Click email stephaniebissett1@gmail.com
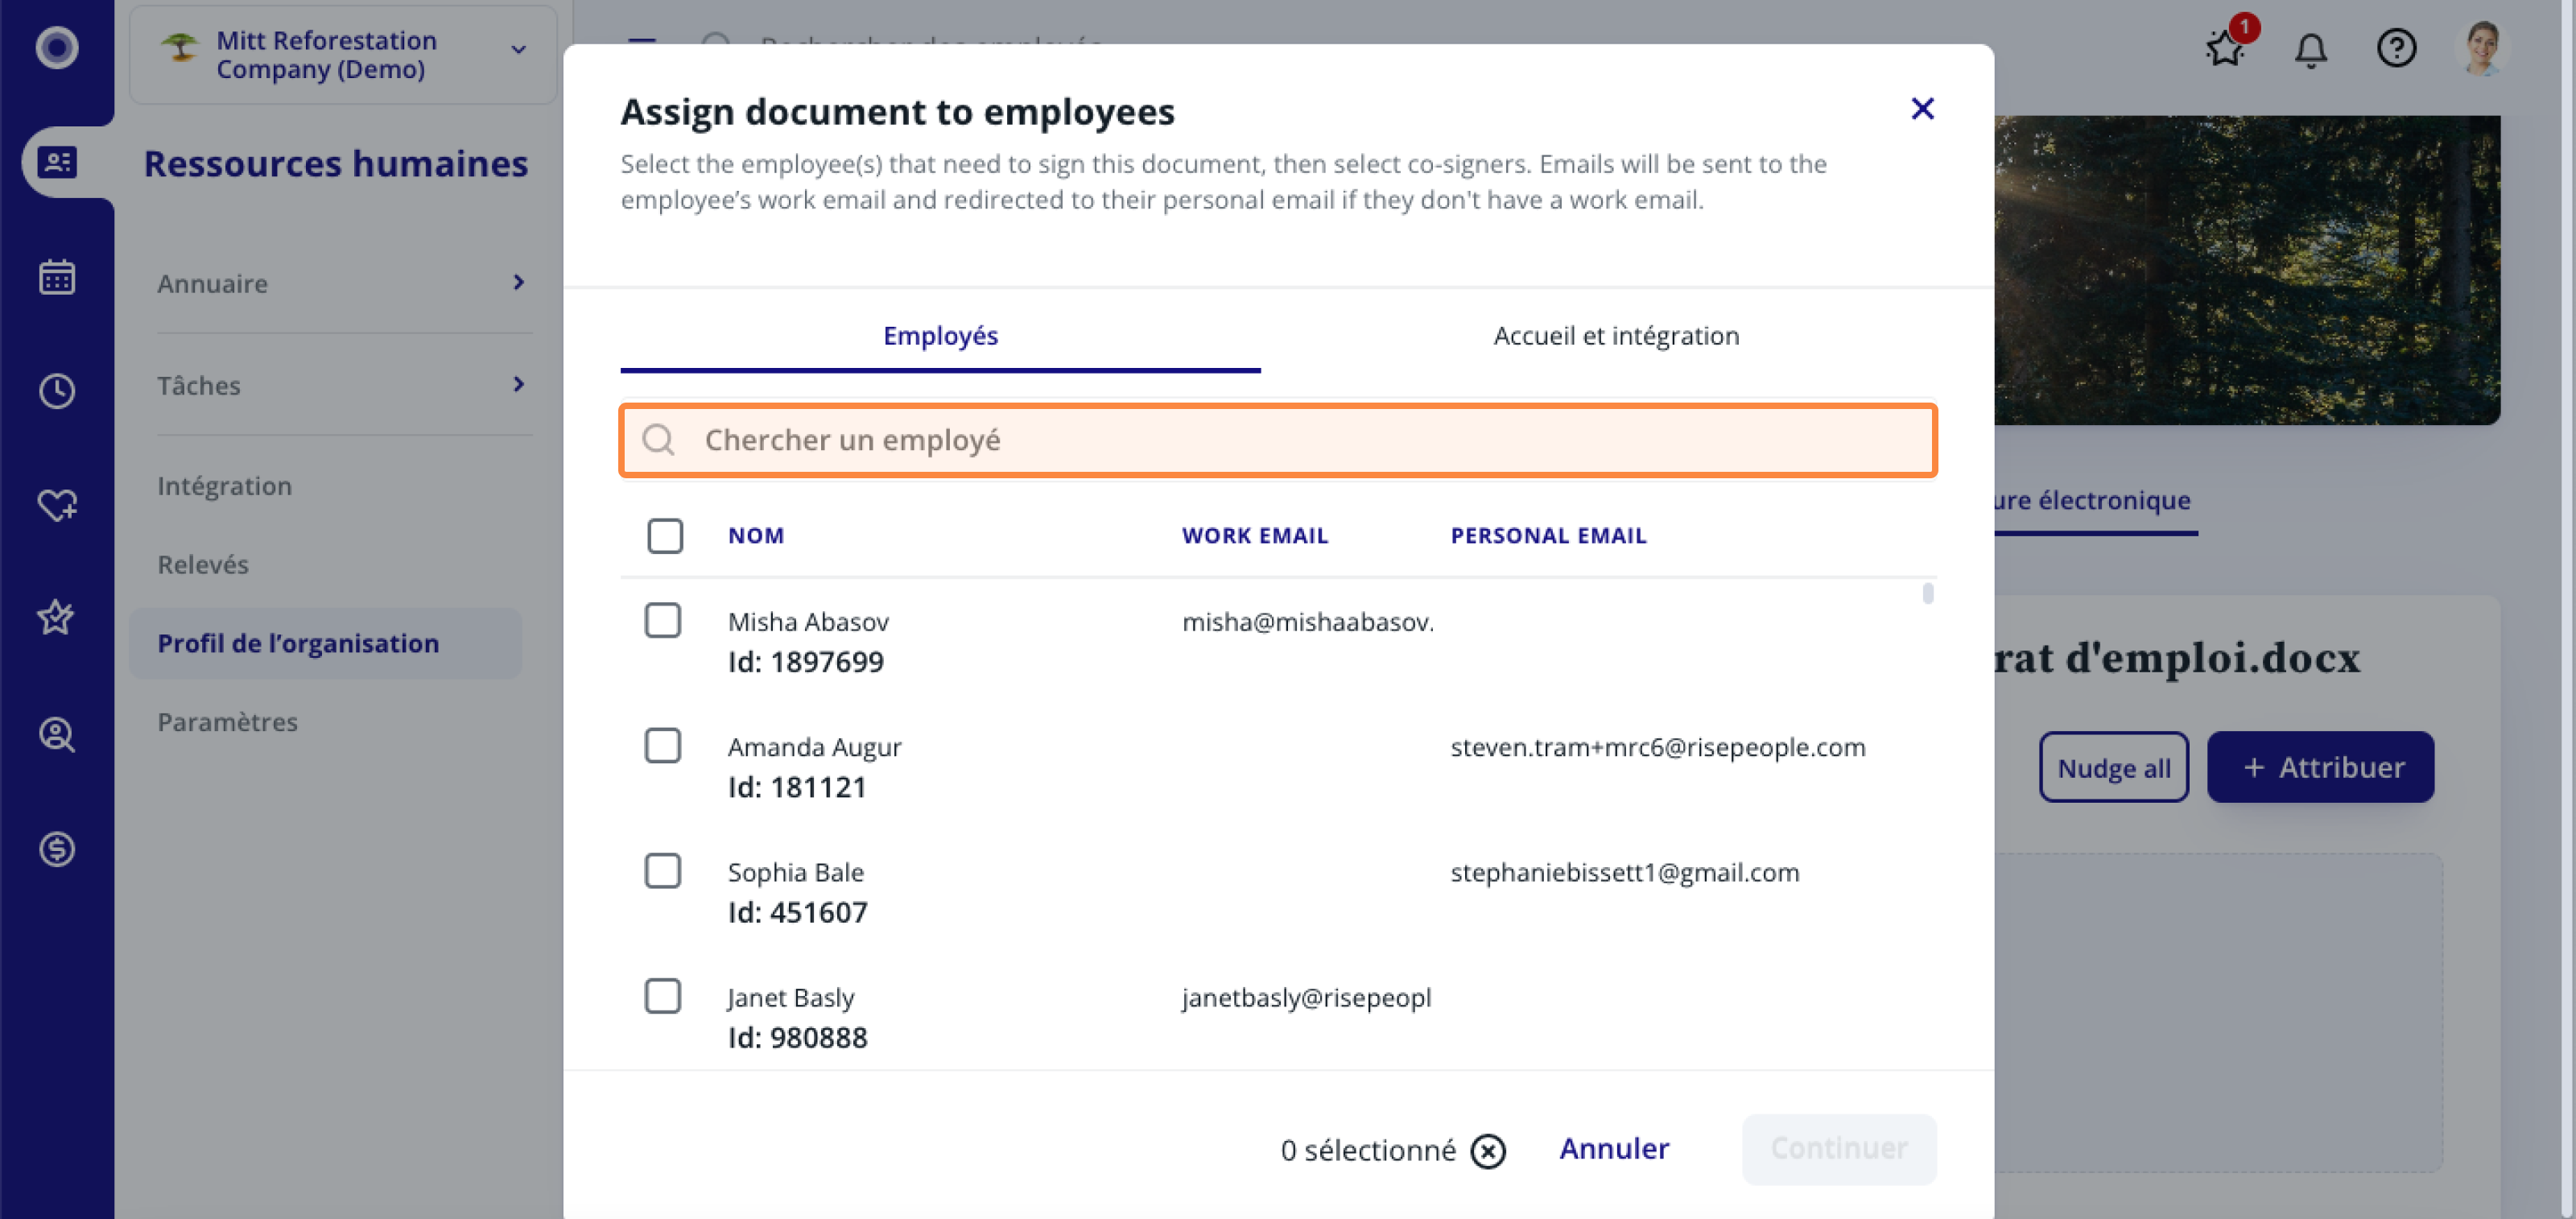Viewport: 2576px width, 1219px height. pyautogui.click(x=1624, y=872)
